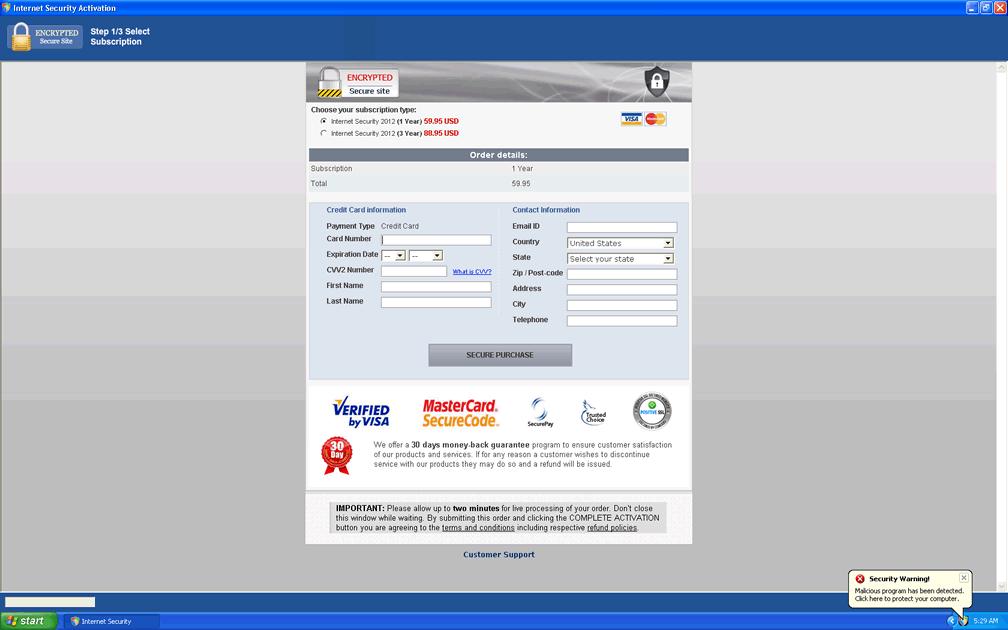The height and width of the screenshot is (630, 1008).
Task: Follow the terms and conditions link
Action: tap(478, 527)
